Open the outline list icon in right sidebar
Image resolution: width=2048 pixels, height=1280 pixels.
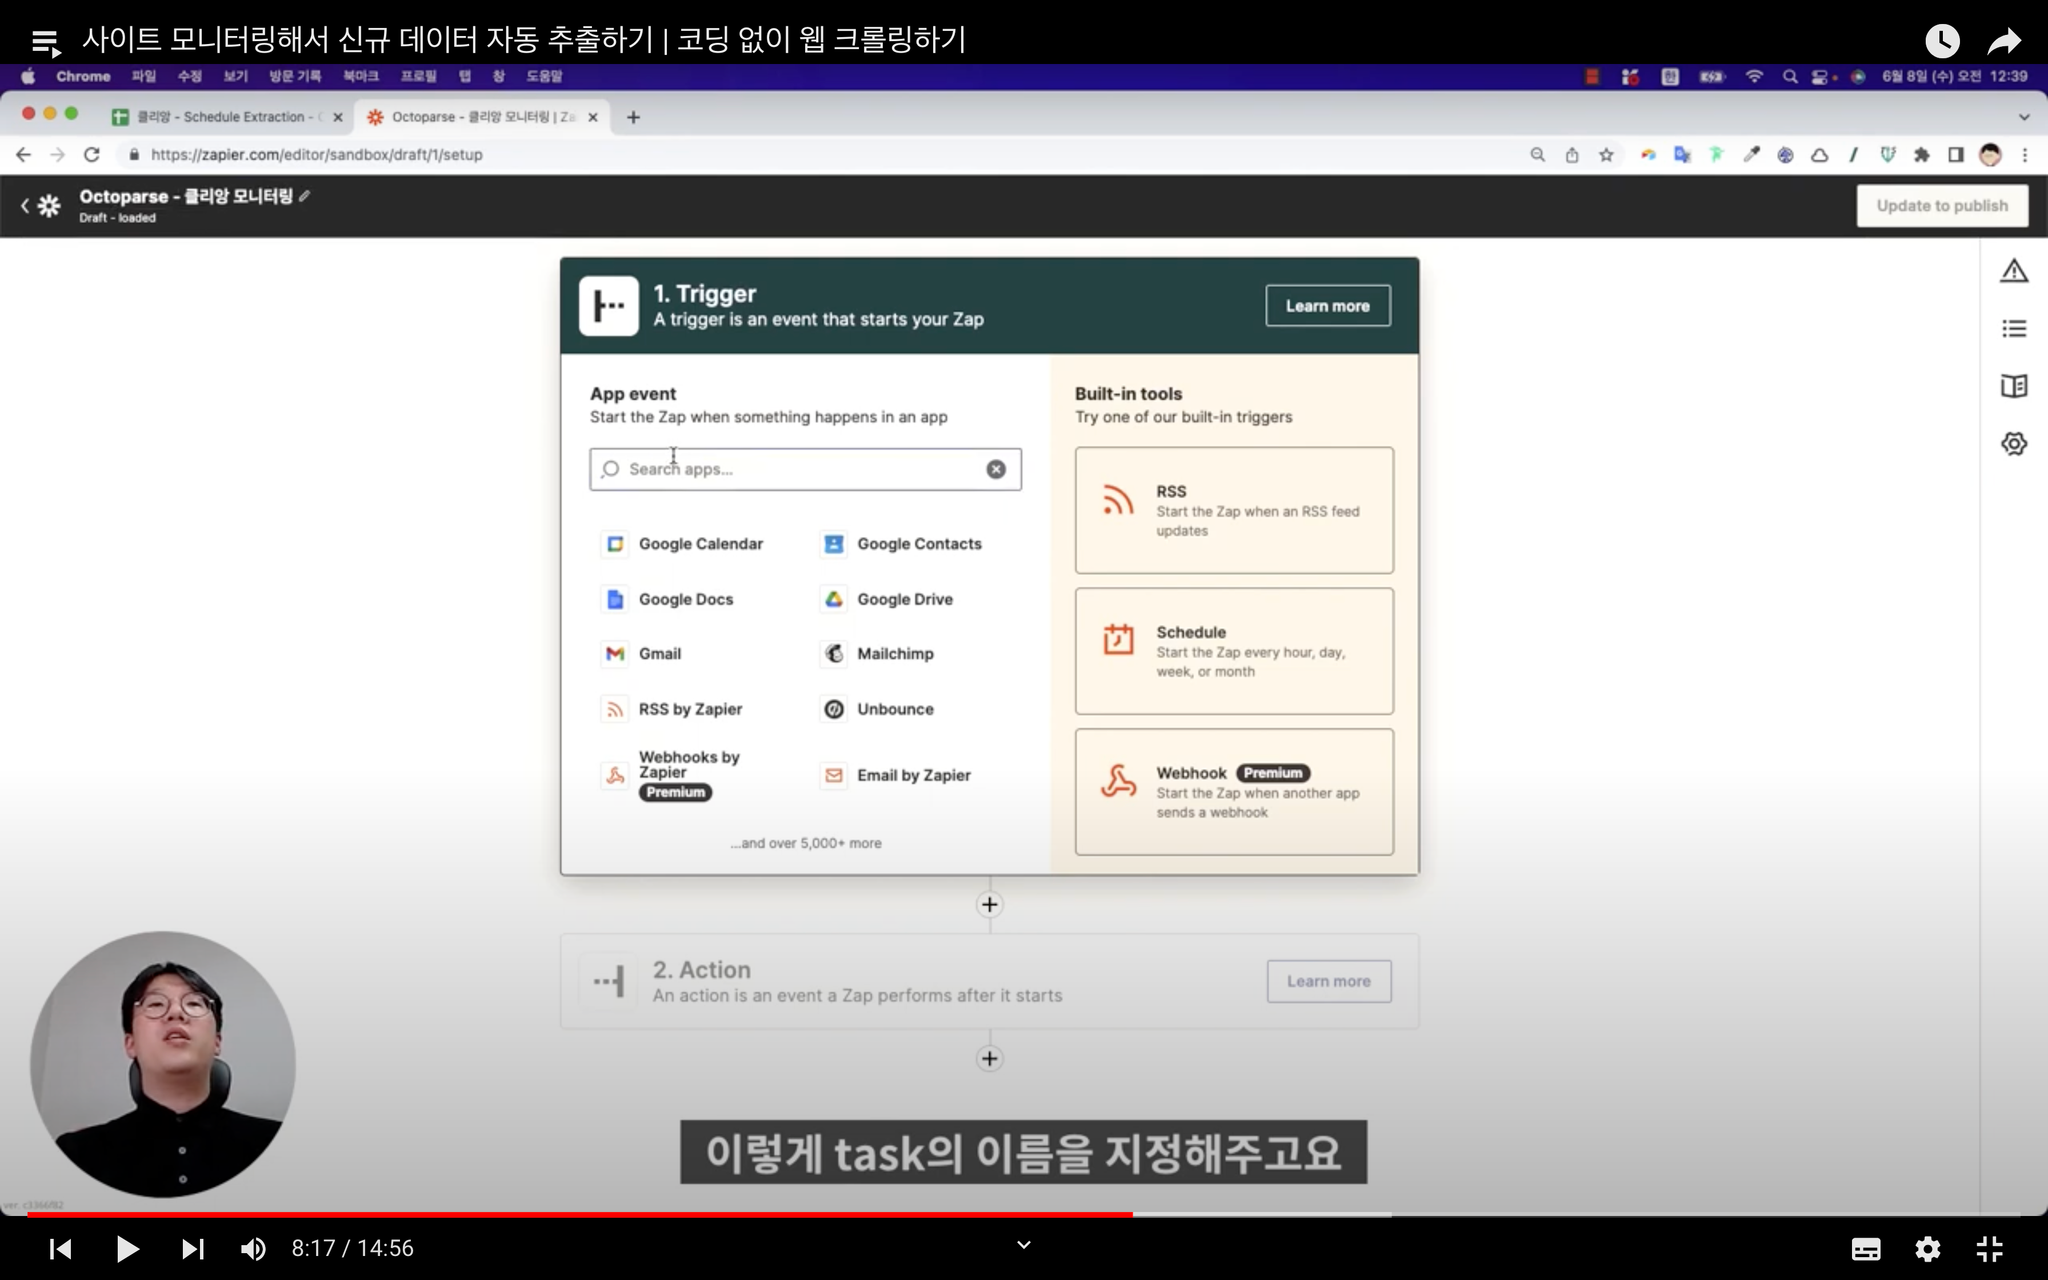[x=2014, y=329]
